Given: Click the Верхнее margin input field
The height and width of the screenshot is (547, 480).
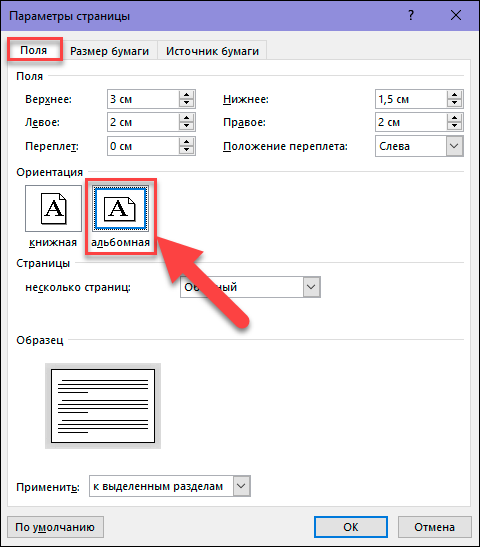Looking at the screenshot, I should 143,99.
